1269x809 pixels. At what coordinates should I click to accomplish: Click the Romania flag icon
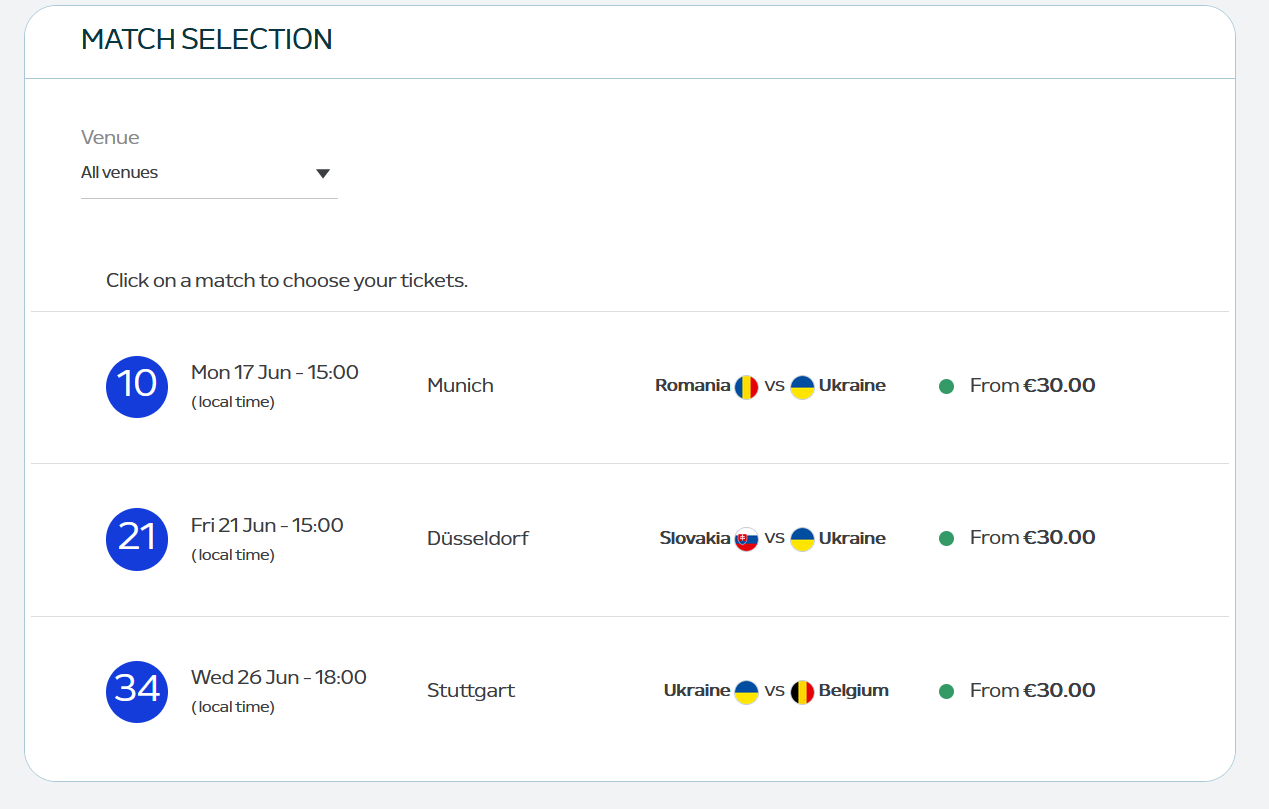[x=747, y=387]
